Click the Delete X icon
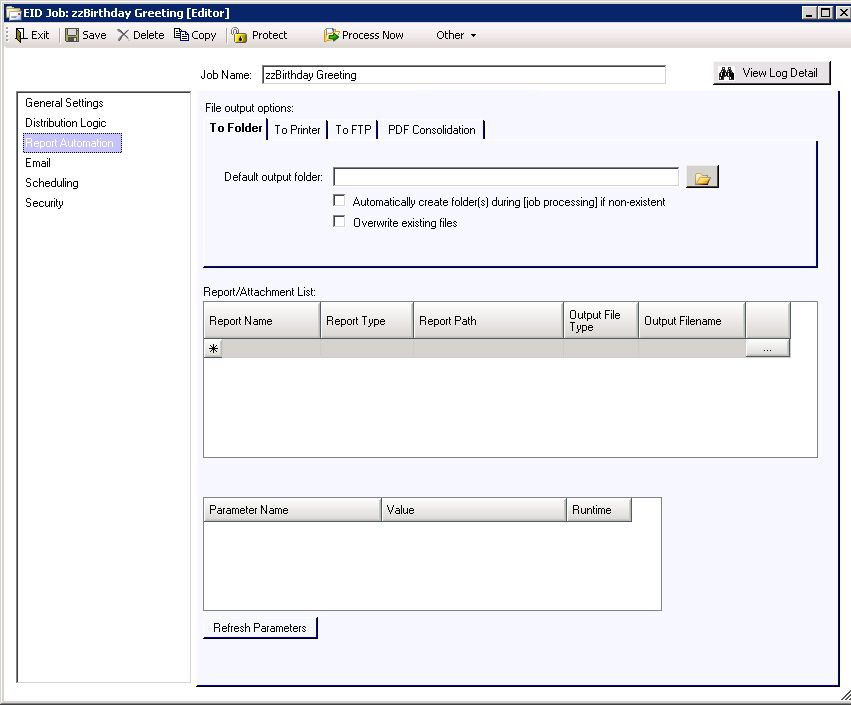The image size is (851, 705). coord(123,35)
